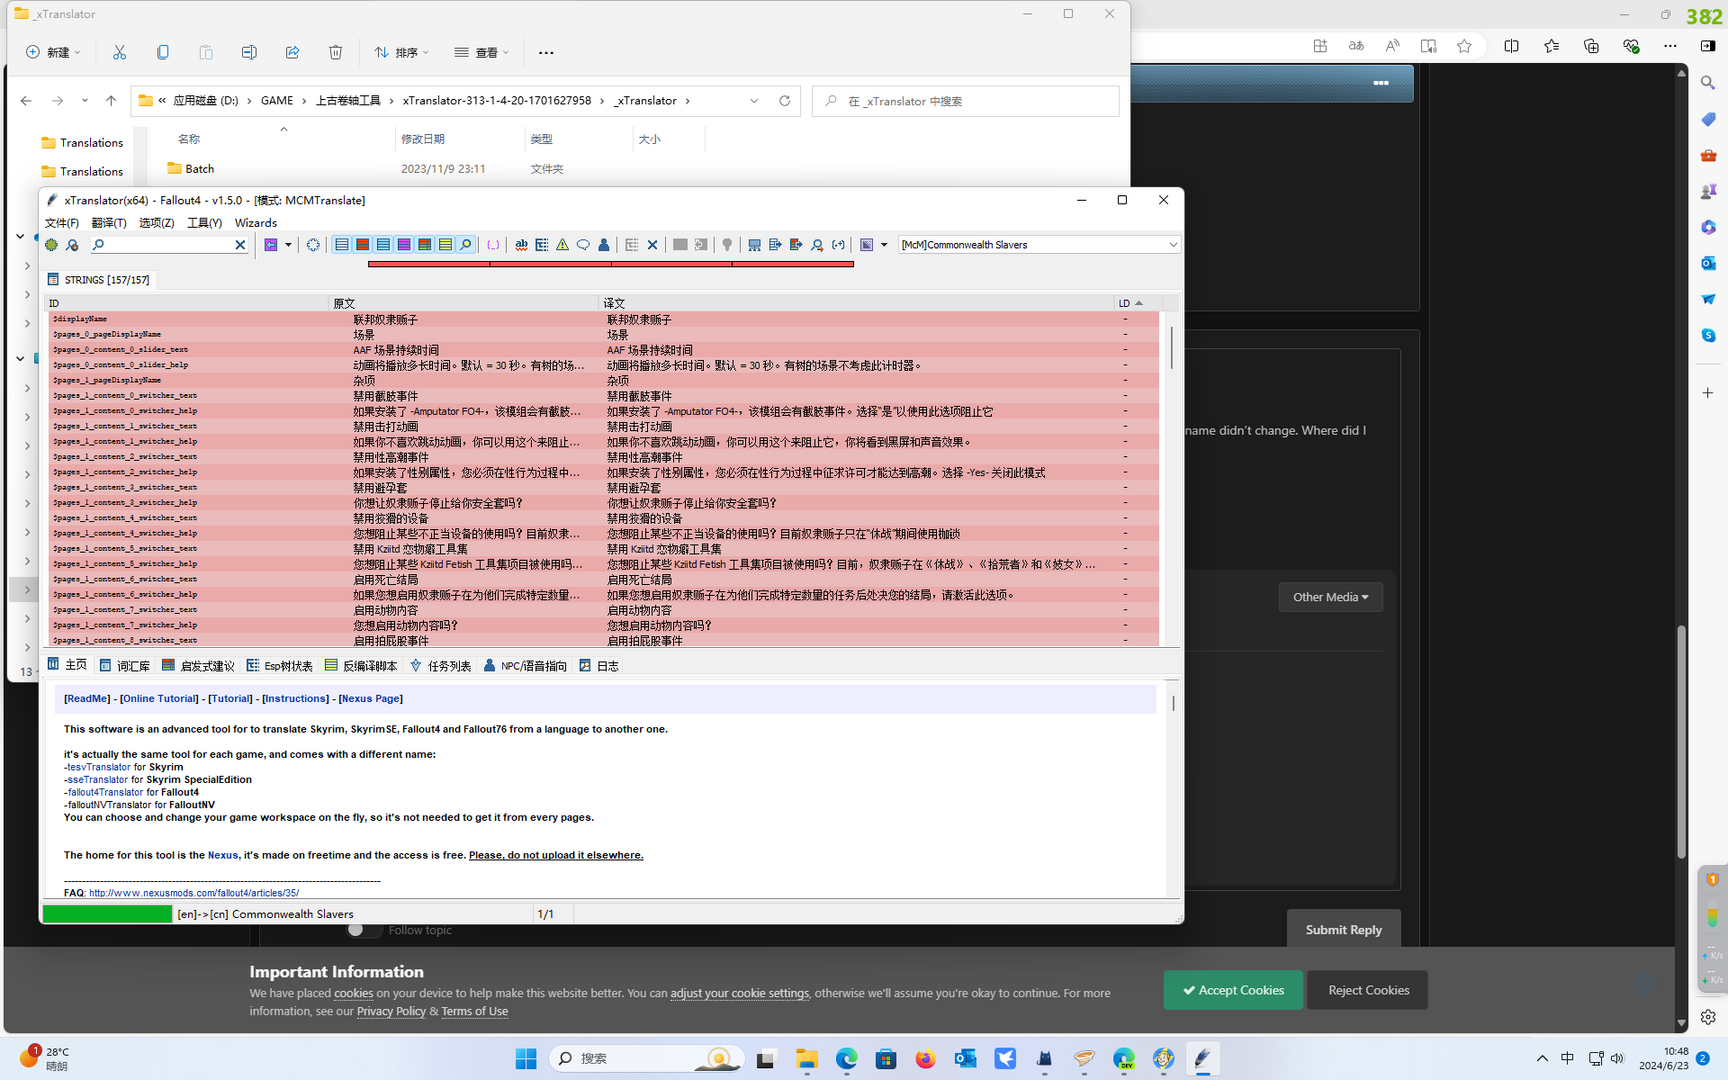Open Edge settings and more ellipsis menu
The height and width of the screenshot is (1080, 1728).
coord(1670,46)
